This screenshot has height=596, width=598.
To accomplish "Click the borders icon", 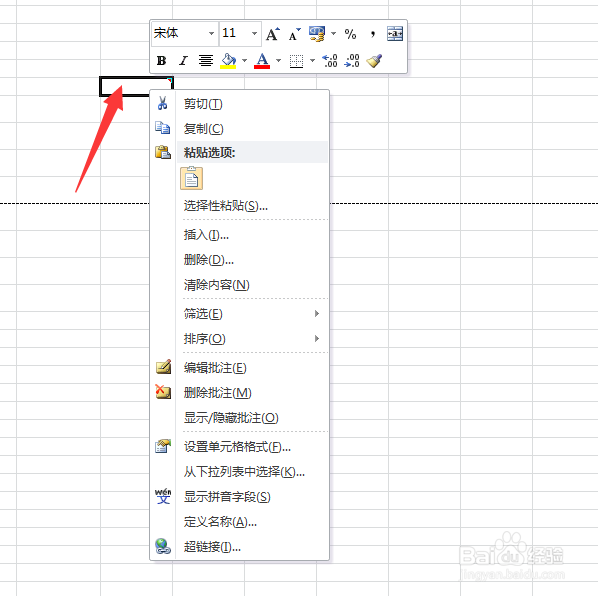I will tap(296, 61).
